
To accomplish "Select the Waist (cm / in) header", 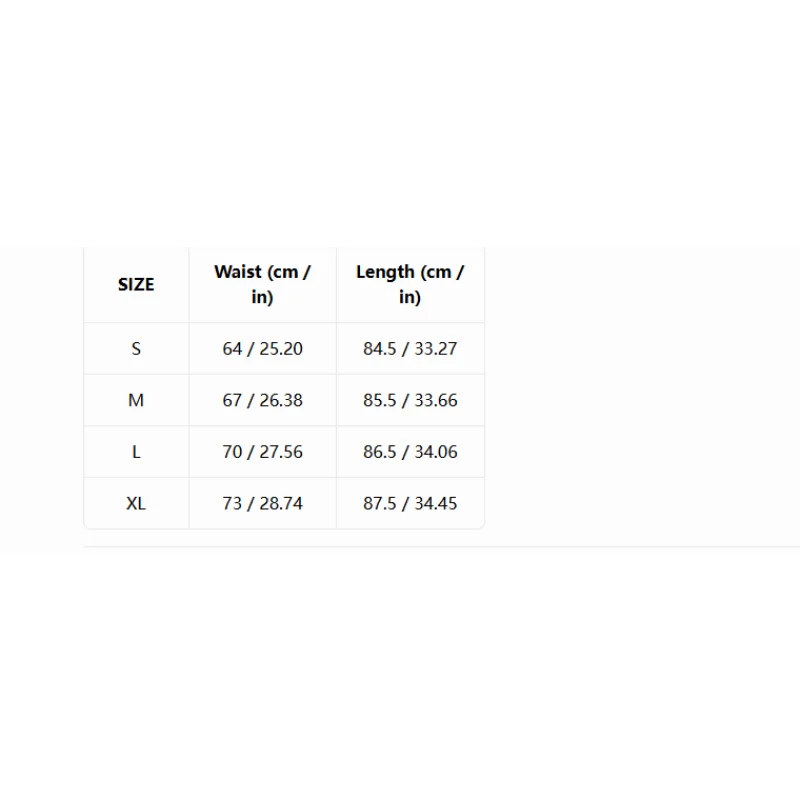I will (x=262, y=285).
